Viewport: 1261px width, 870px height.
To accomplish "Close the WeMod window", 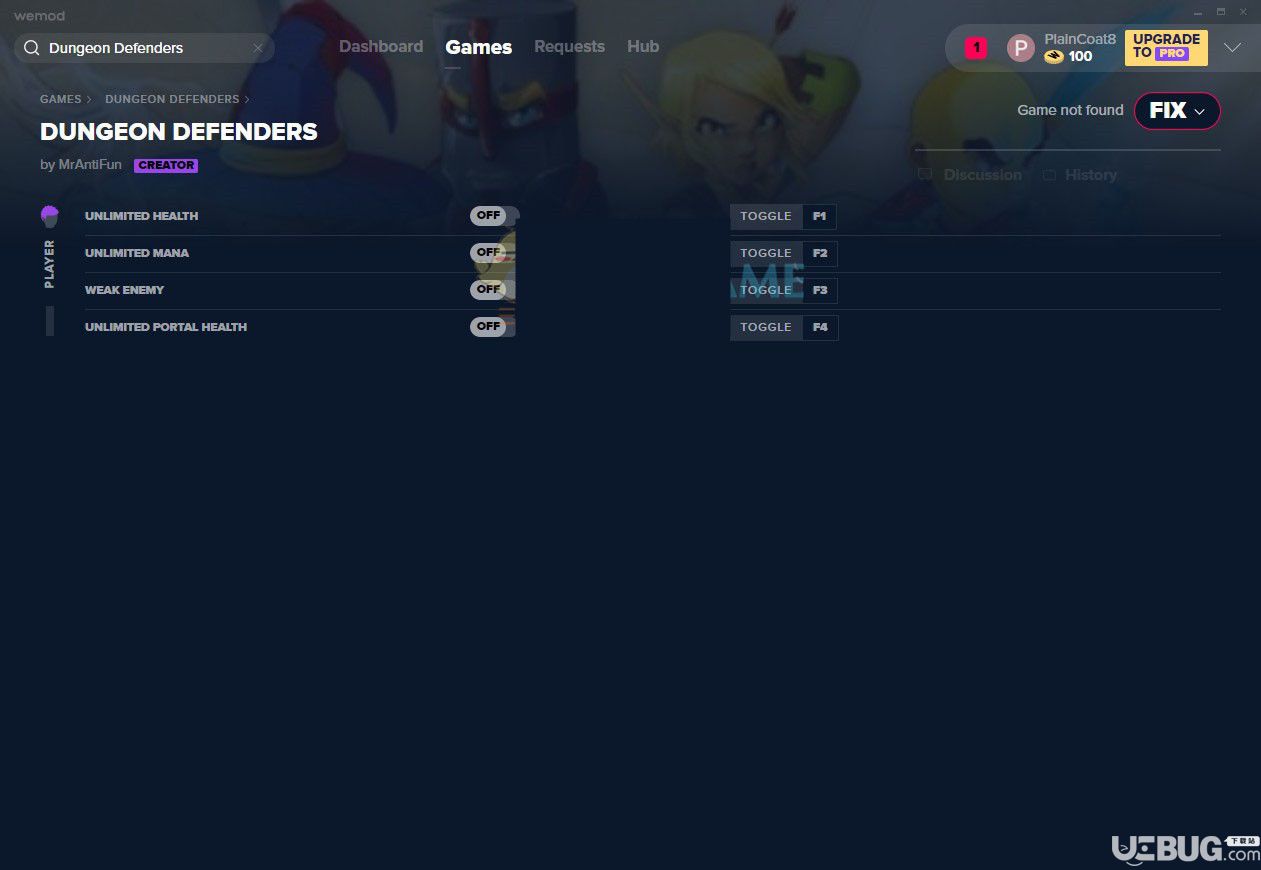I will [x=1243, y=11].
